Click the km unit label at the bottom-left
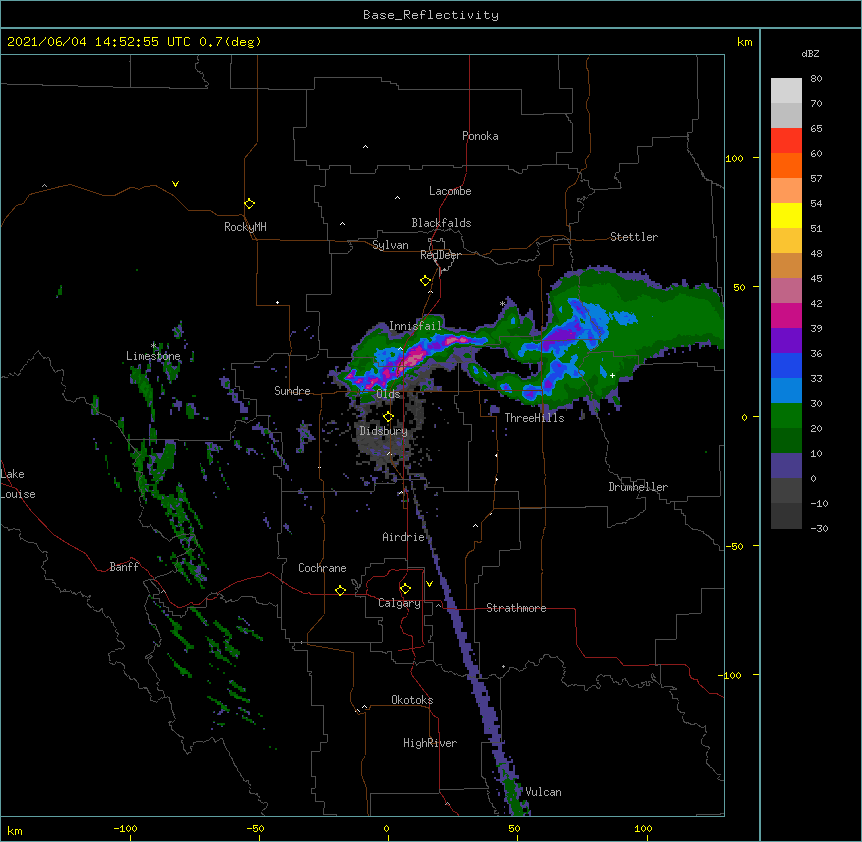862x842 pixels. pyautogui.click(x=15, y=831)
